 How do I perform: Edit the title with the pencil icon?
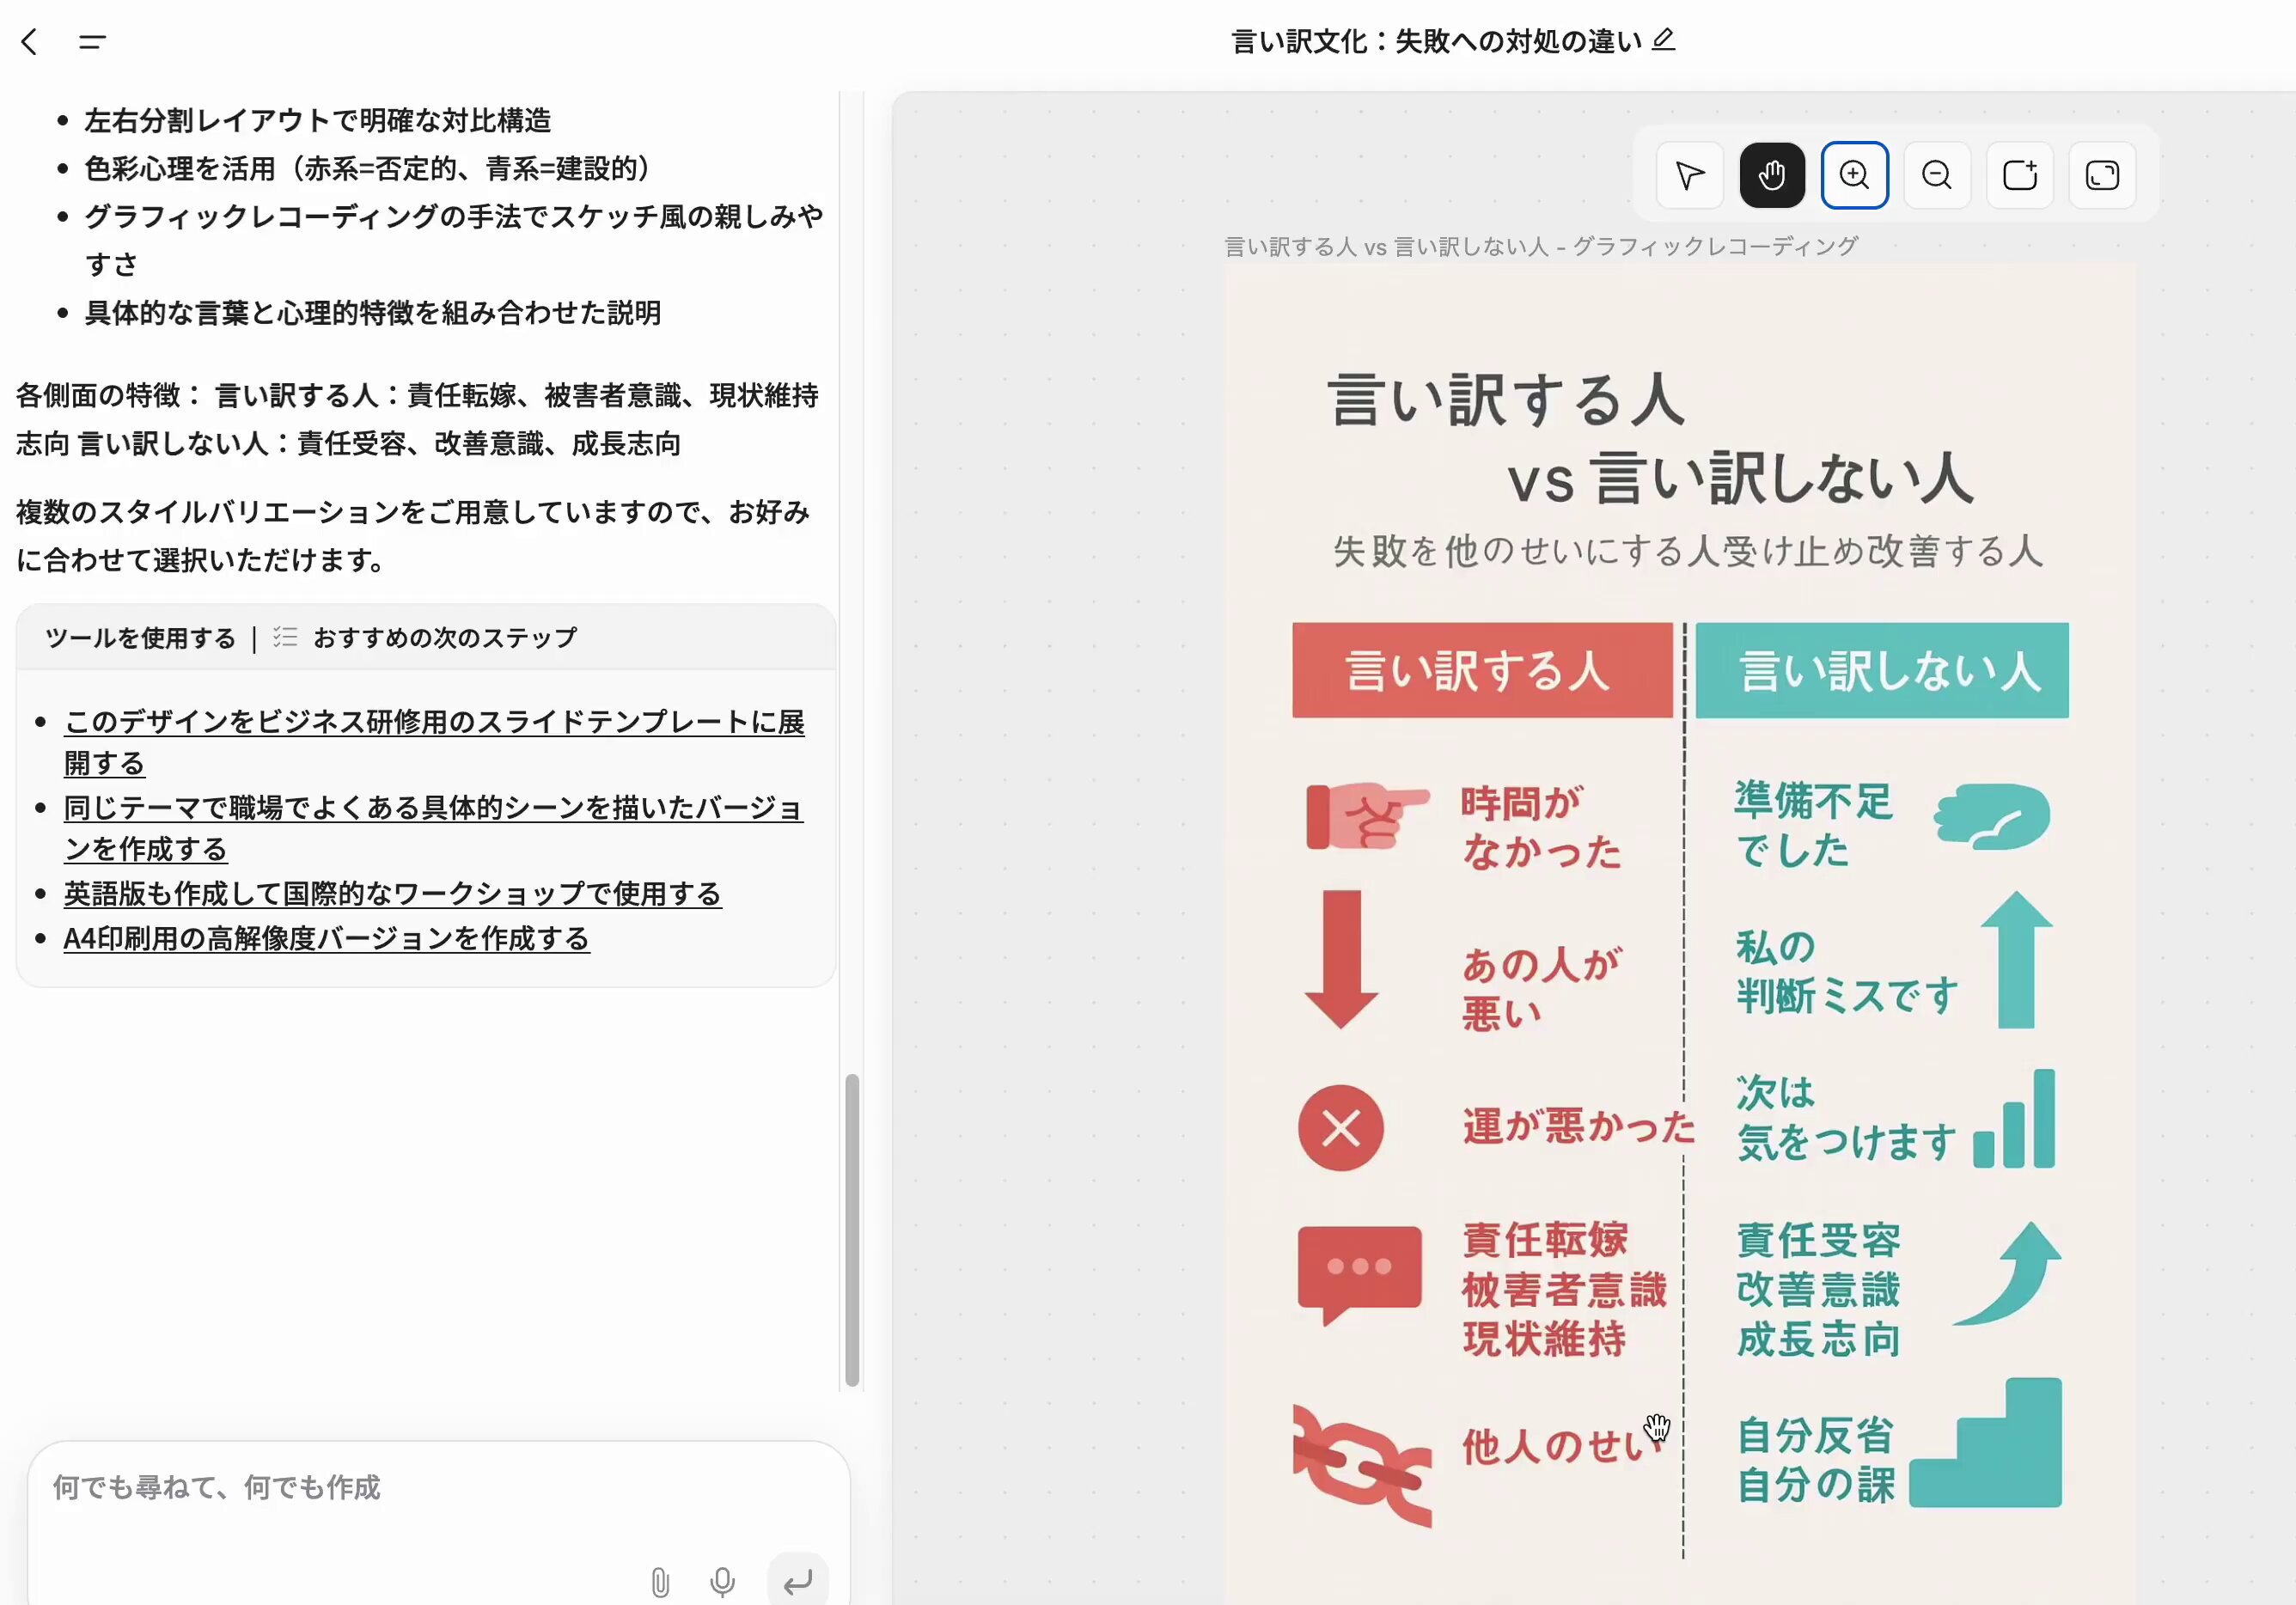pyautogui.click(x=1663, y=40)
